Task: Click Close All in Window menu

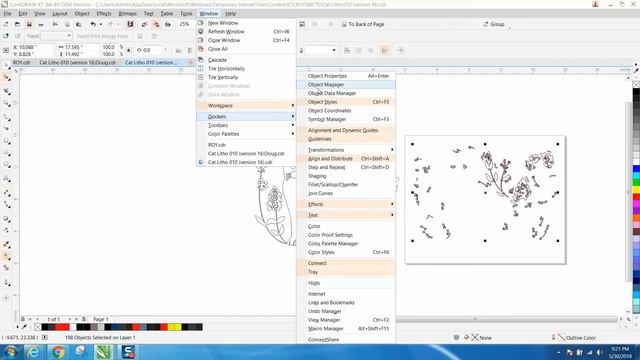Action: pos(246,49)
